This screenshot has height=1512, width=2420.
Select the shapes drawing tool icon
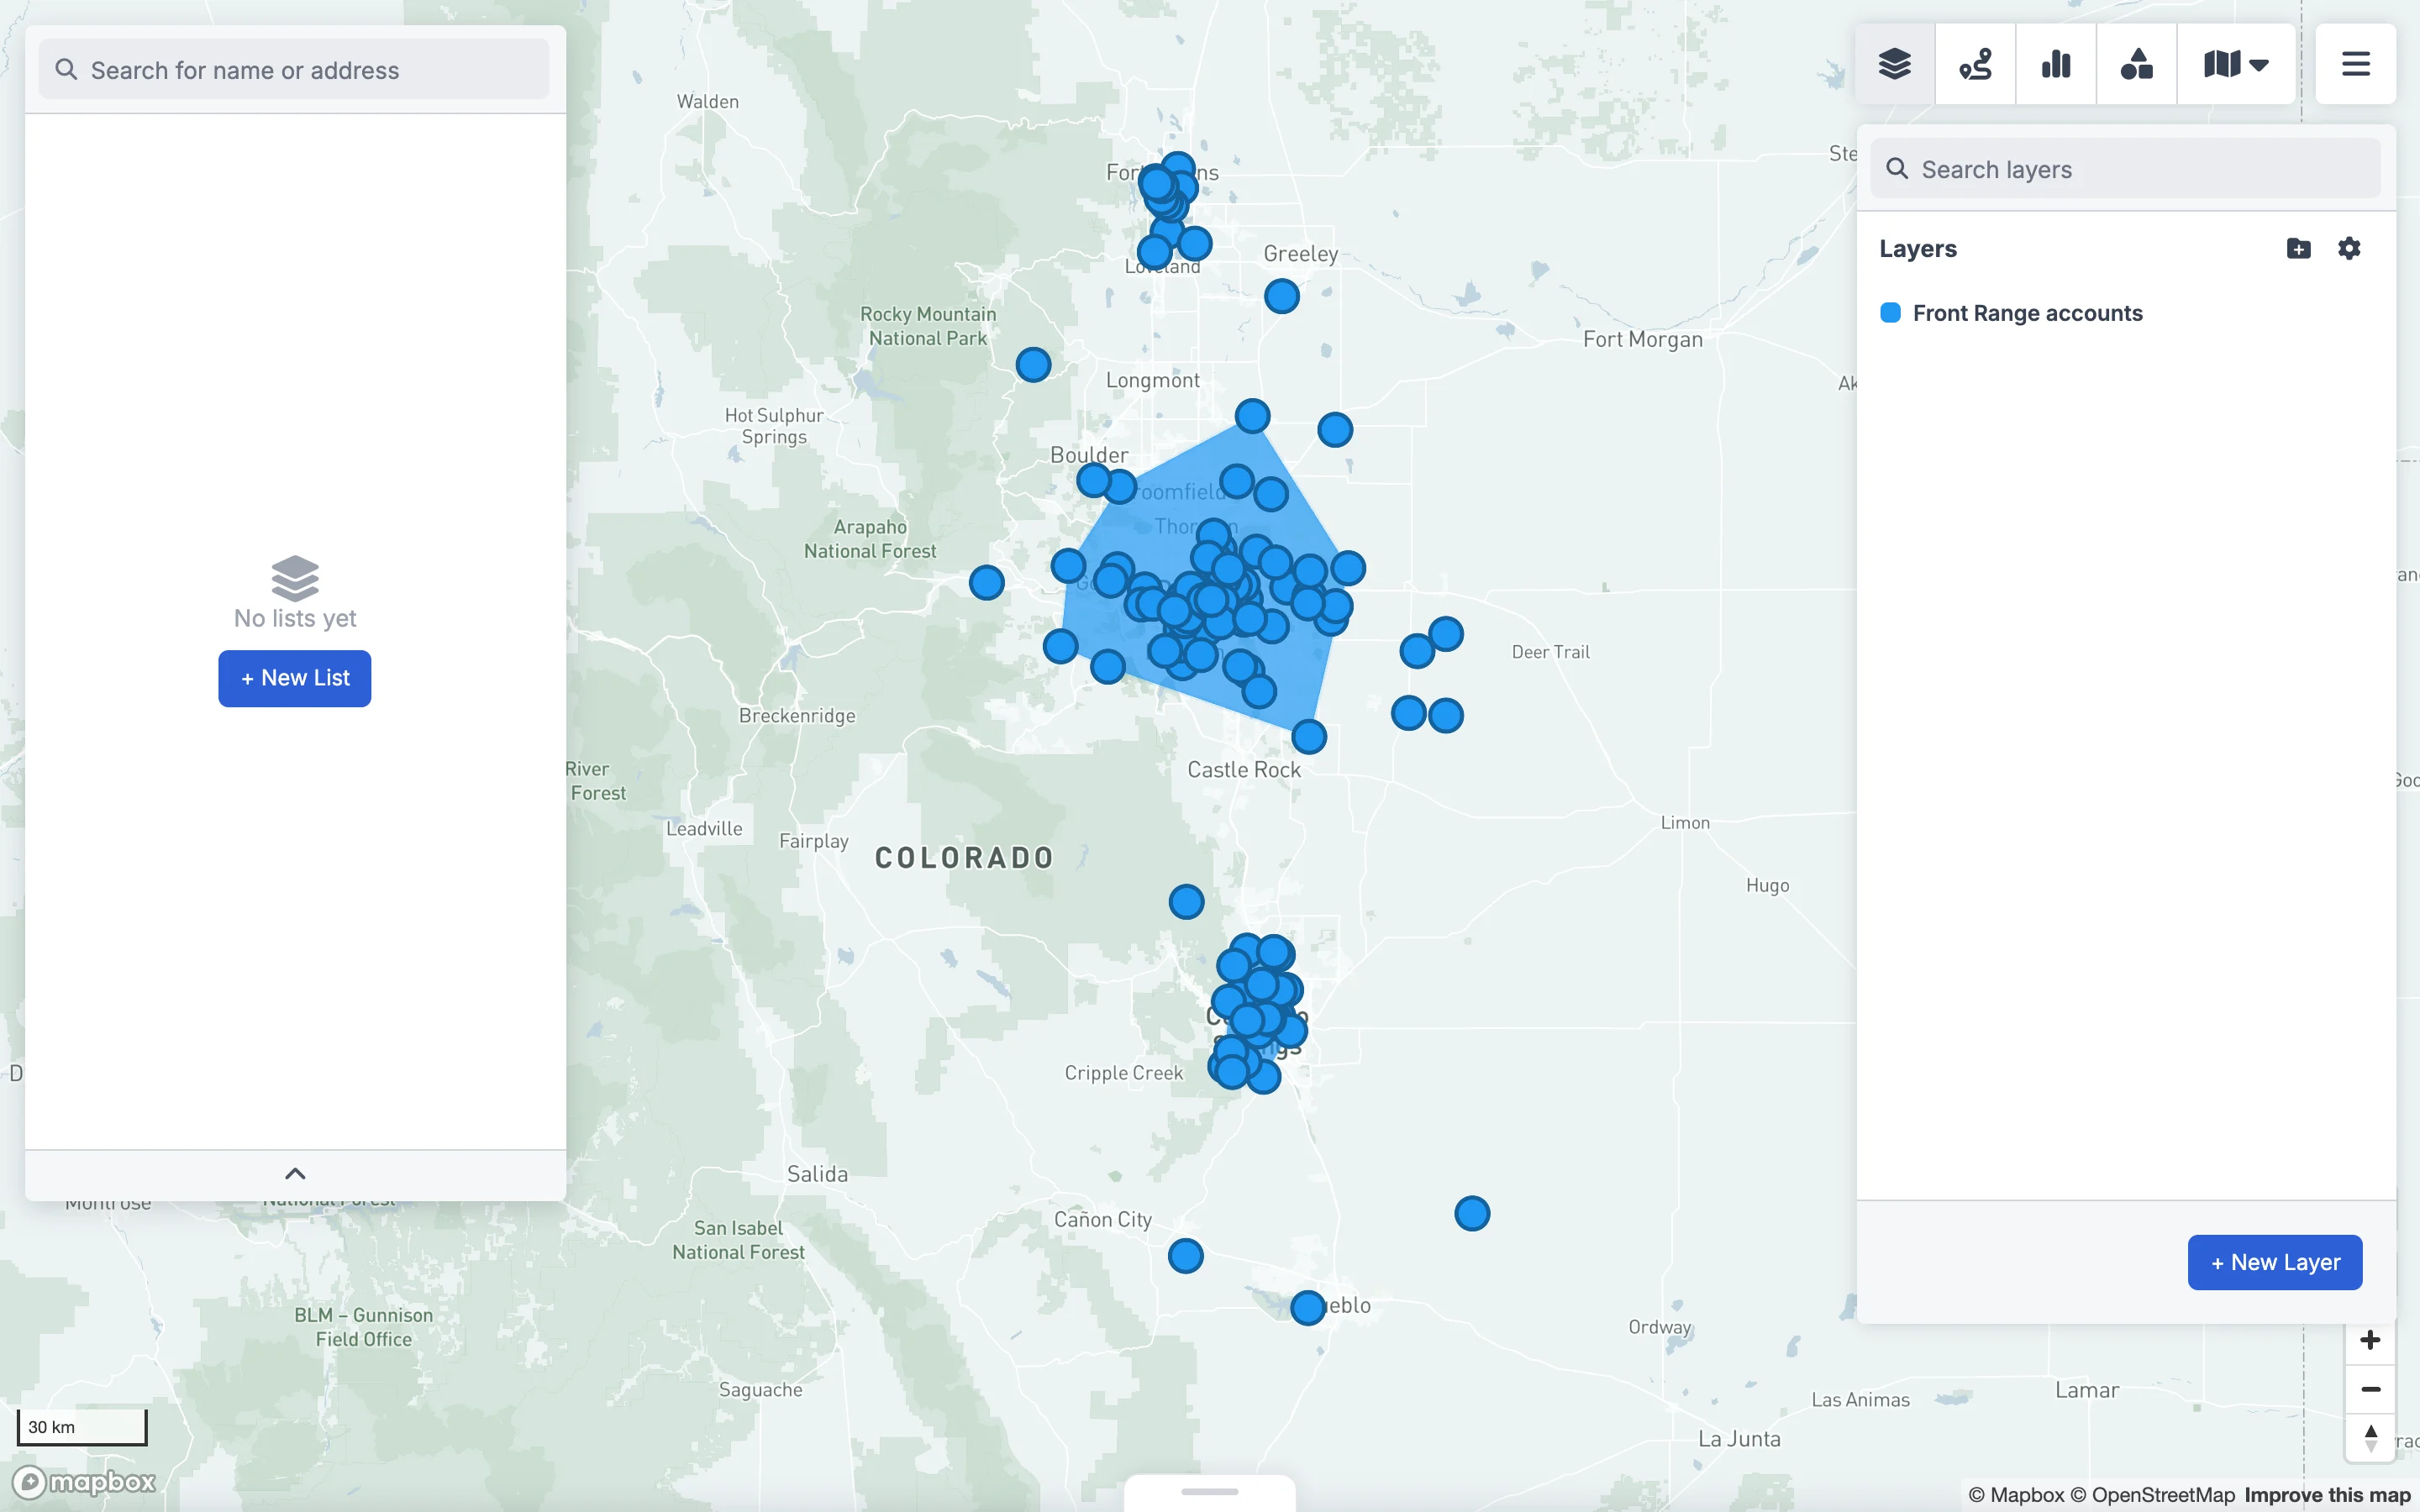(2136, 64)
